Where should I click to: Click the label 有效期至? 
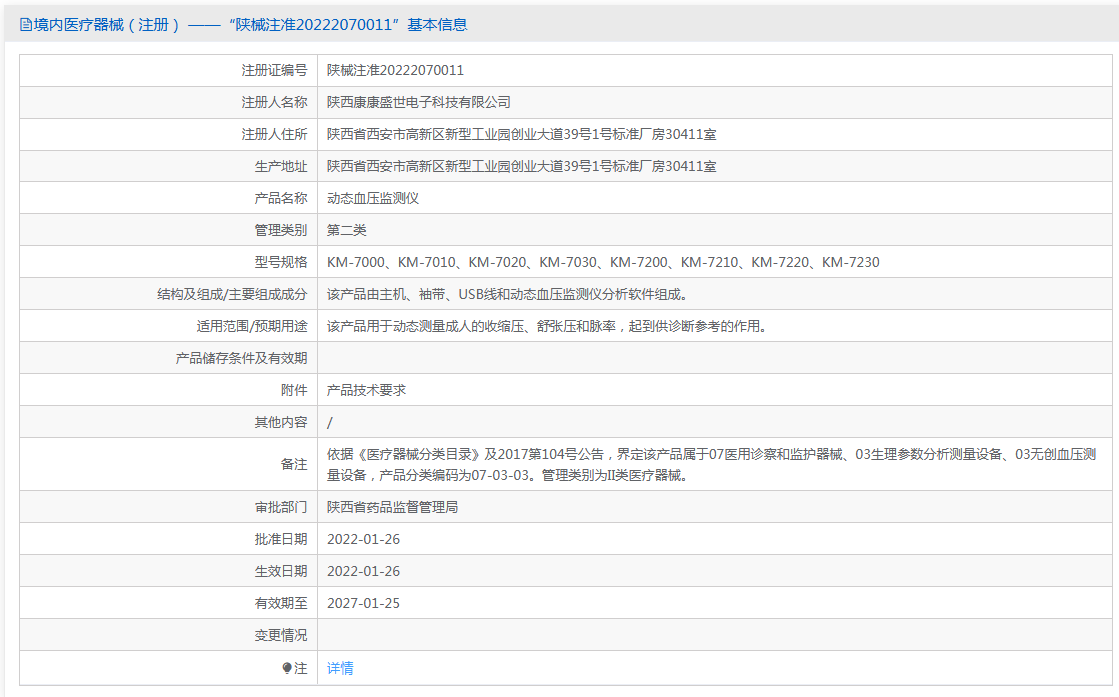pyautogui.click(x=280, y=604)
